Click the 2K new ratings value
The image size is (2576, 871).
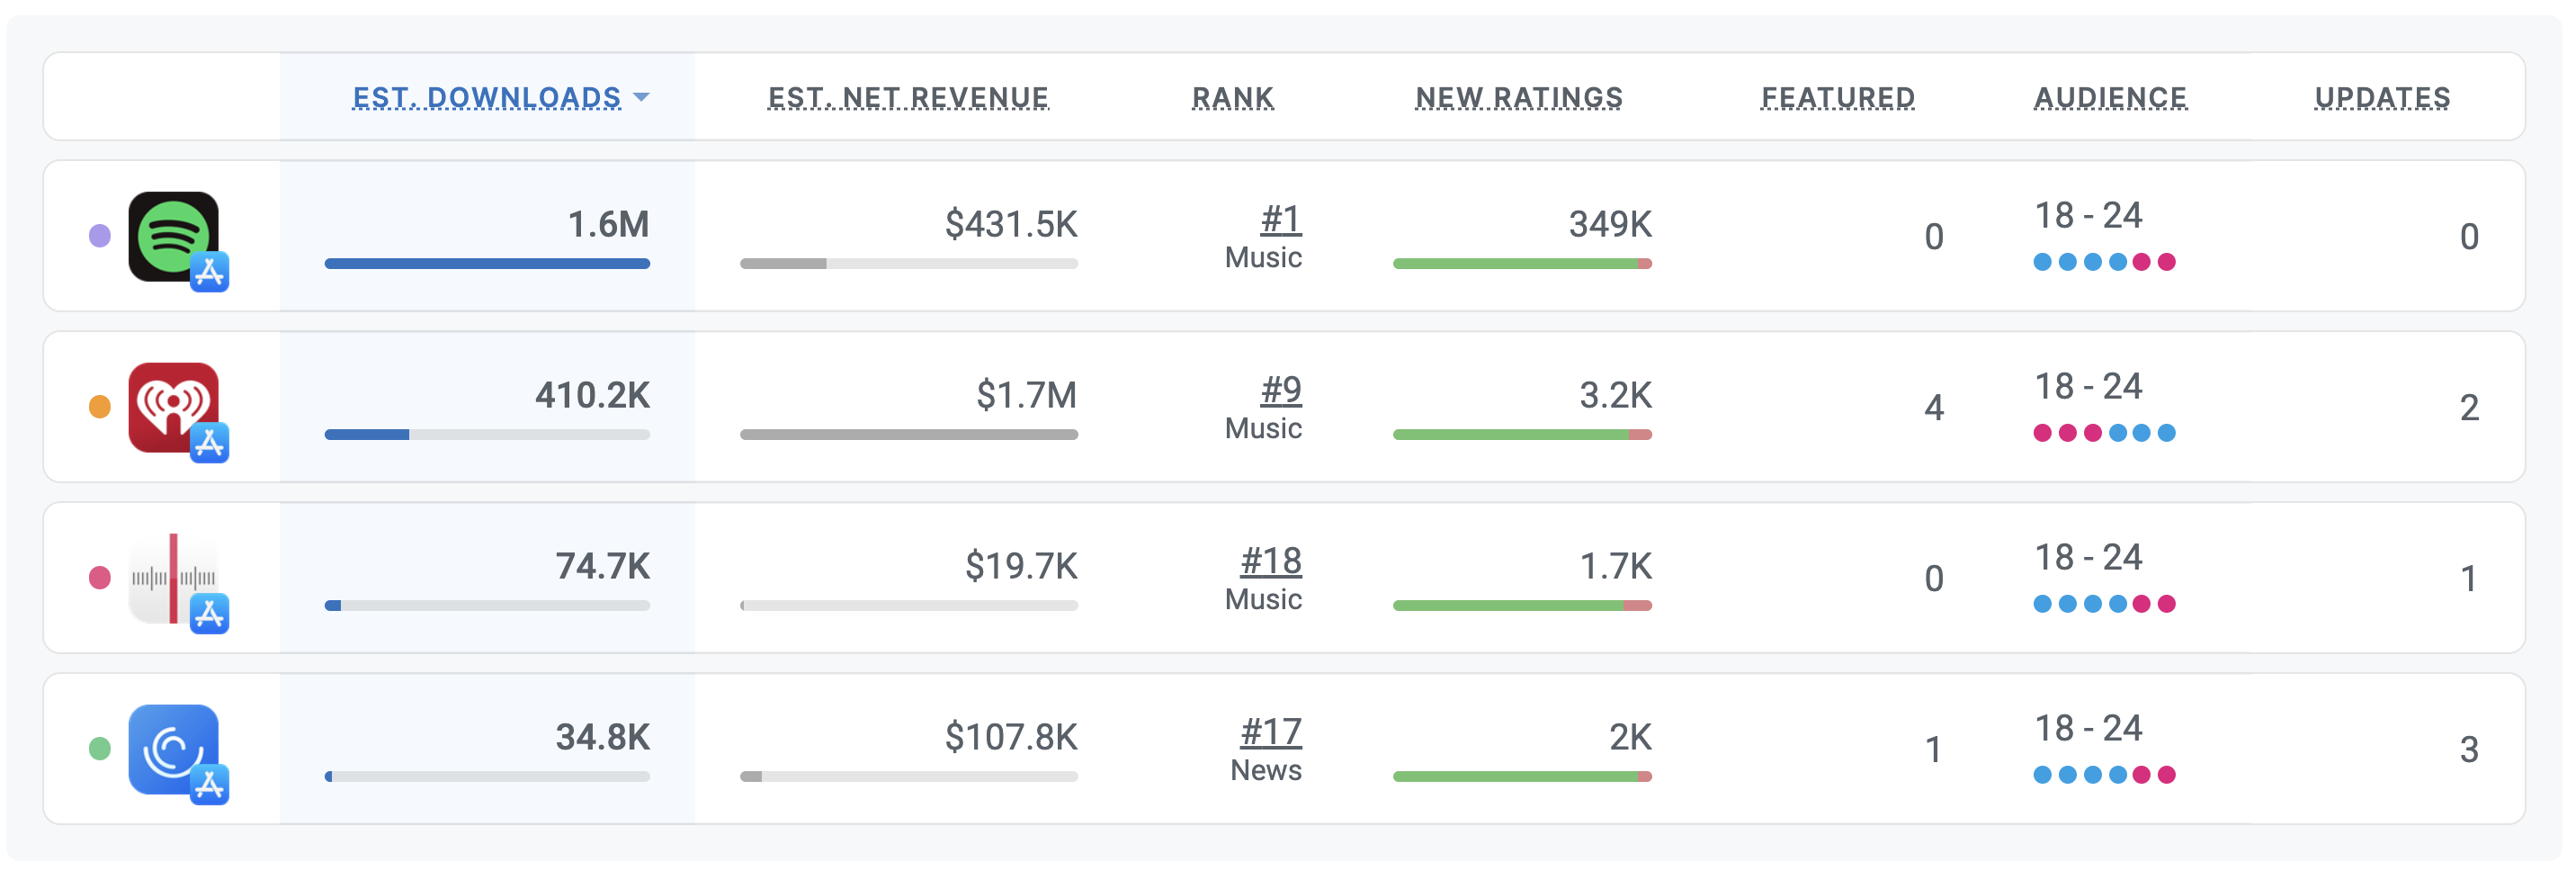pos(1631,737)
